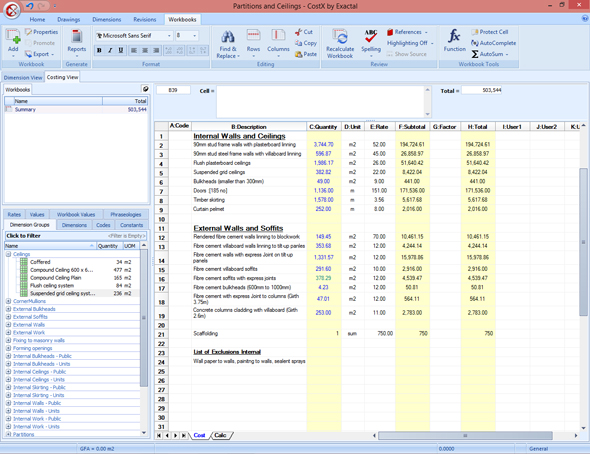Open the Dimensions ribbon tab
This screenshot has width=590, height=454.
pos(107,20)
